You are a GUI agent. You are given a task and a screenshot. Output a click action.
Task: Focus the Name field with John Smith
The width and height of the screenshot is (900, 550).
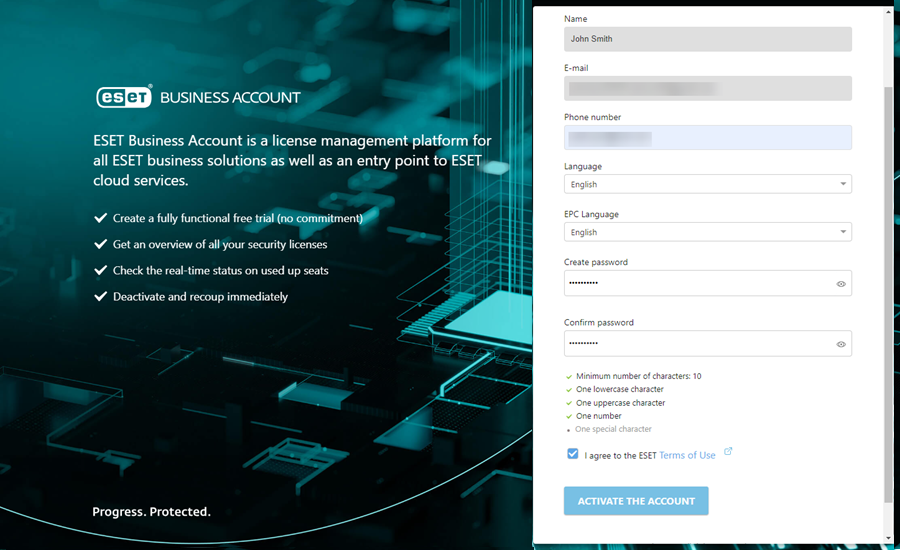click(x=708, y=39)
